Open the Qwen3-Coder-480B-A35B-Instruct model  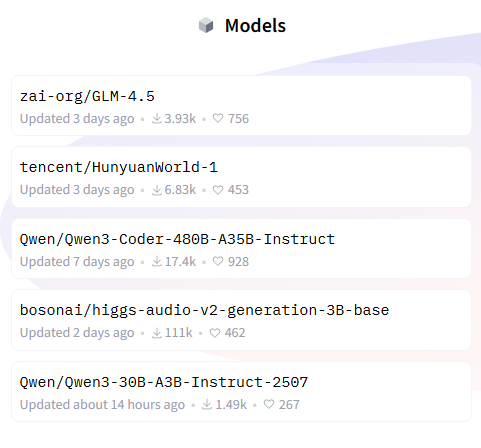click(241, 248)
